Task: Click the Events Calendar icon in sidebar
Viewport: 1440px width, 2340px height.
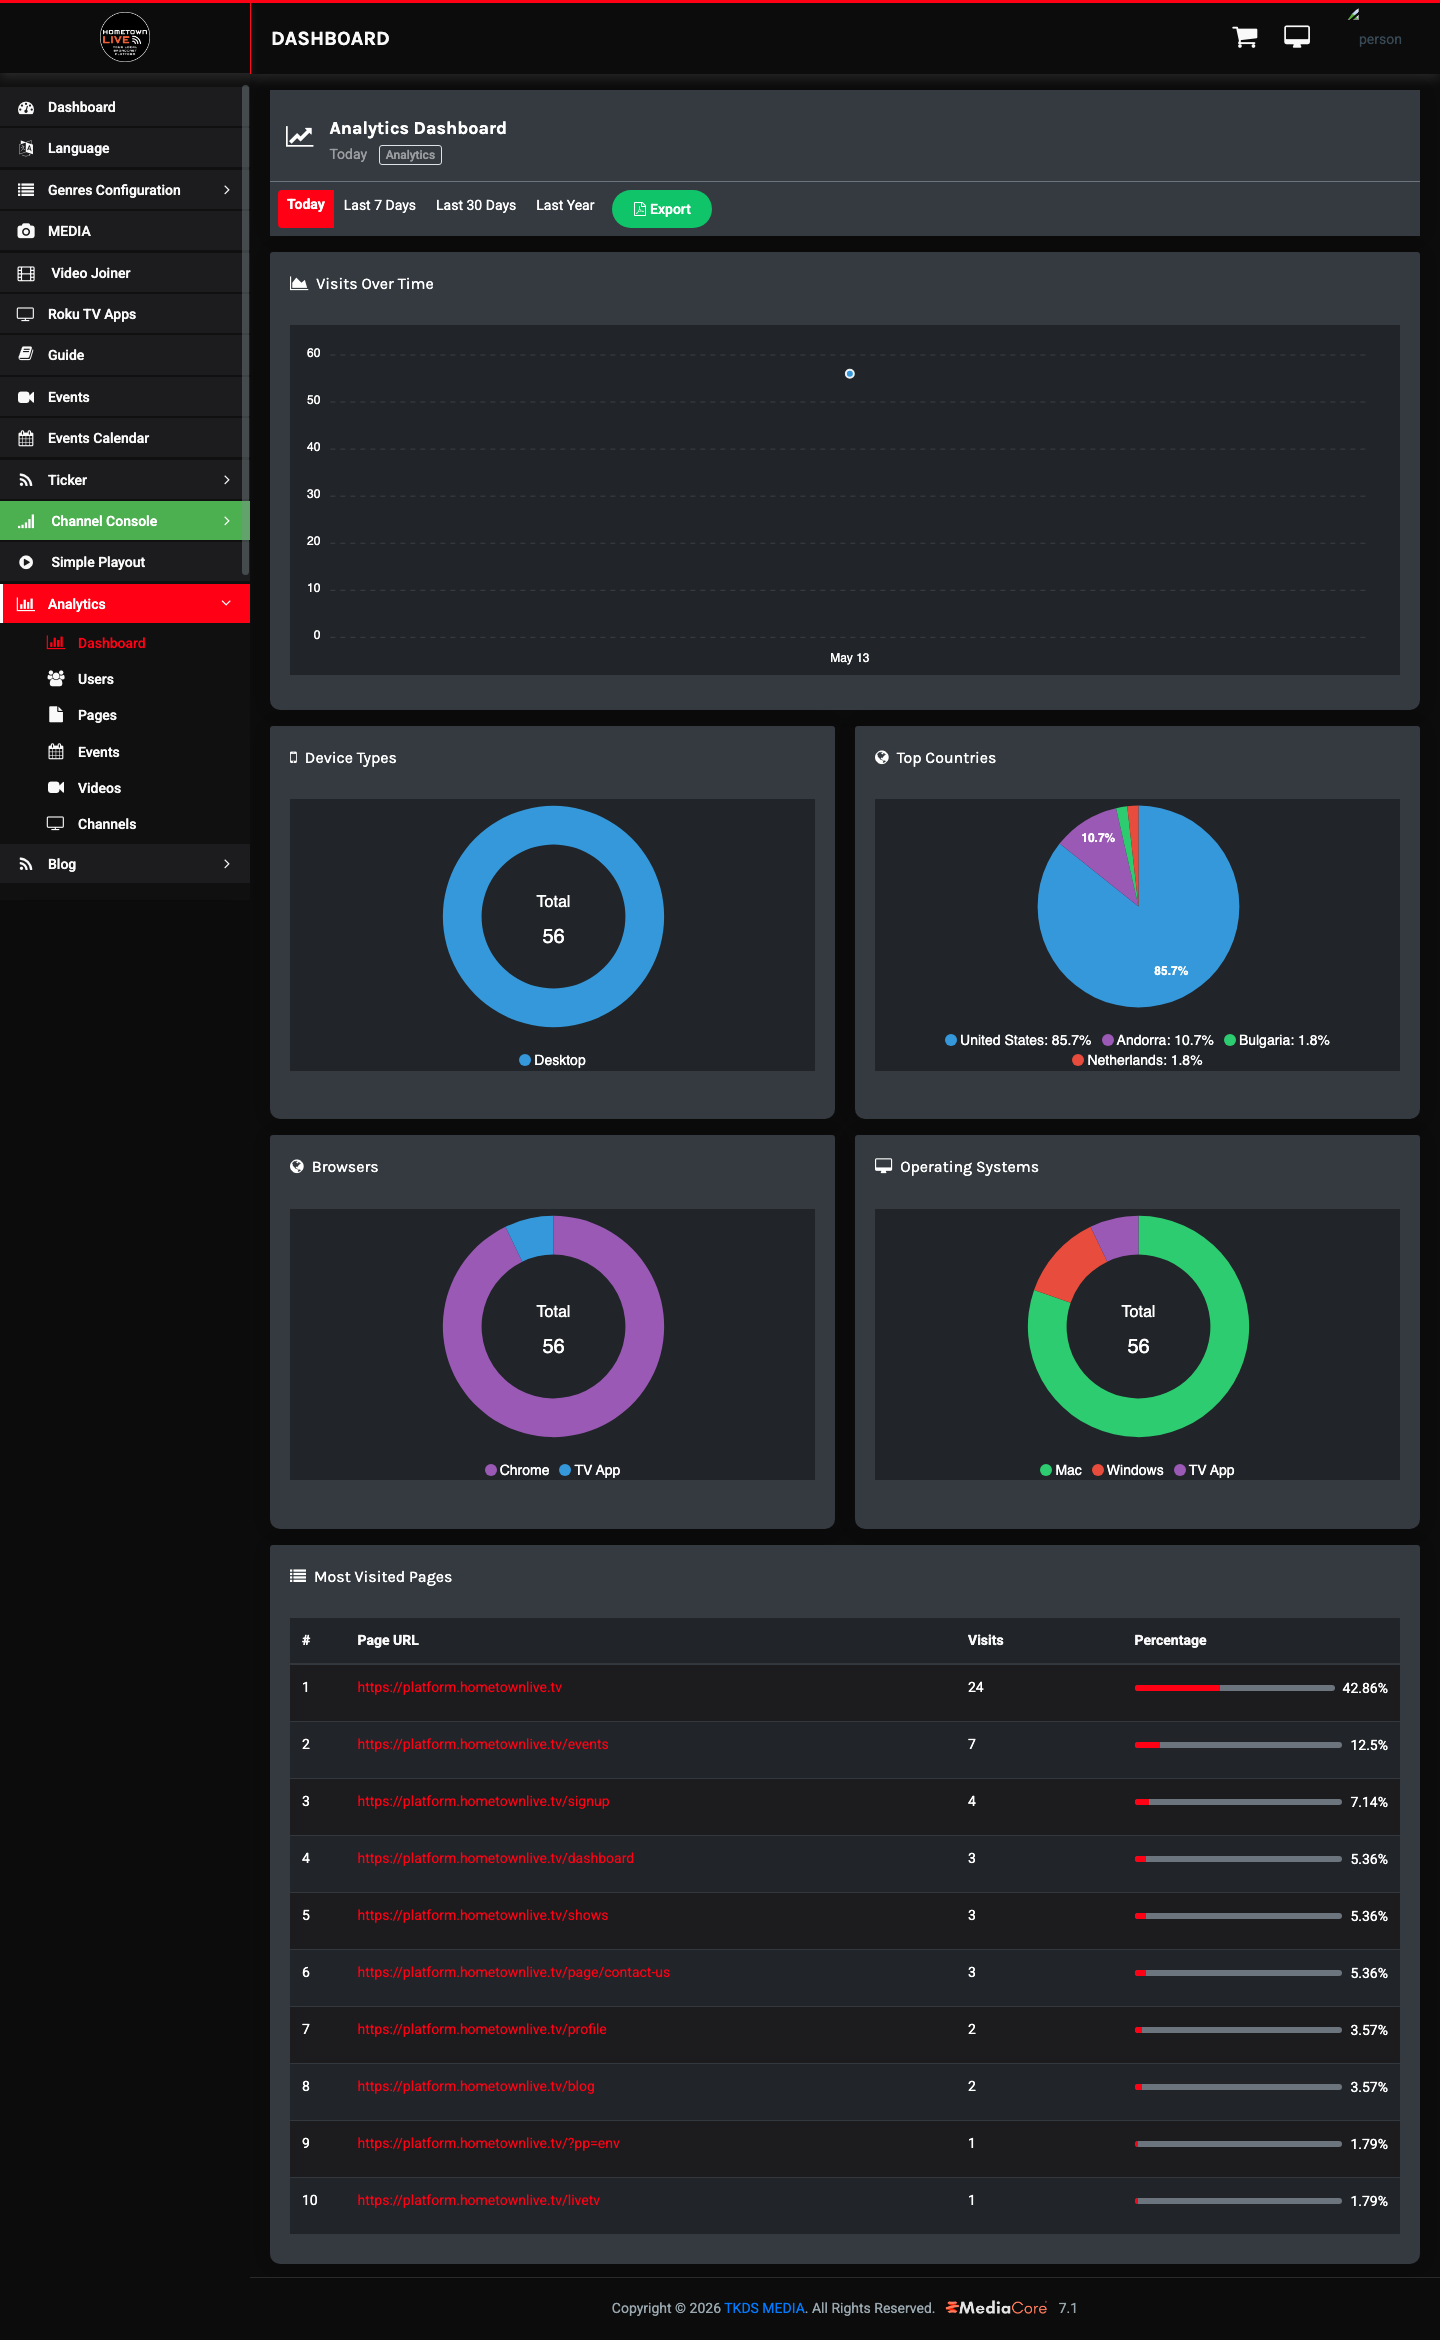Action: tap(26, 438)
